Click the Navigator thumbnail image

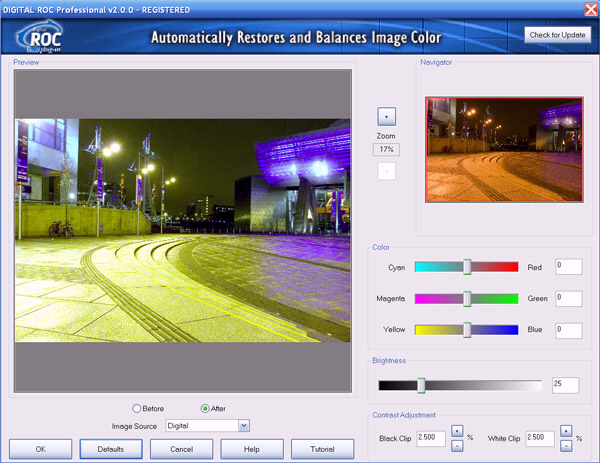point(504,149)
